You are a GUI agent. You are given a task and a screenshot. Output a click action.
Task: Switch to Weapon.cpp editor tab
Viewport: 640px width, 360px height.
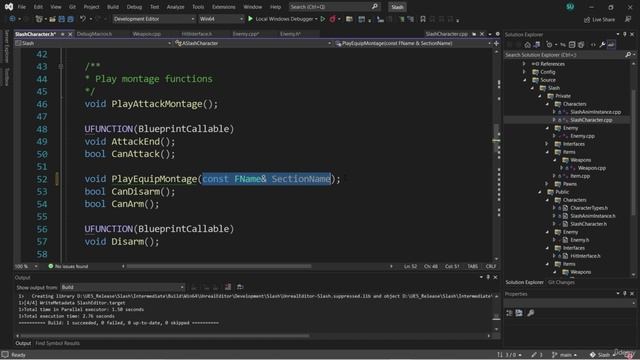click(x=147, y=34)
